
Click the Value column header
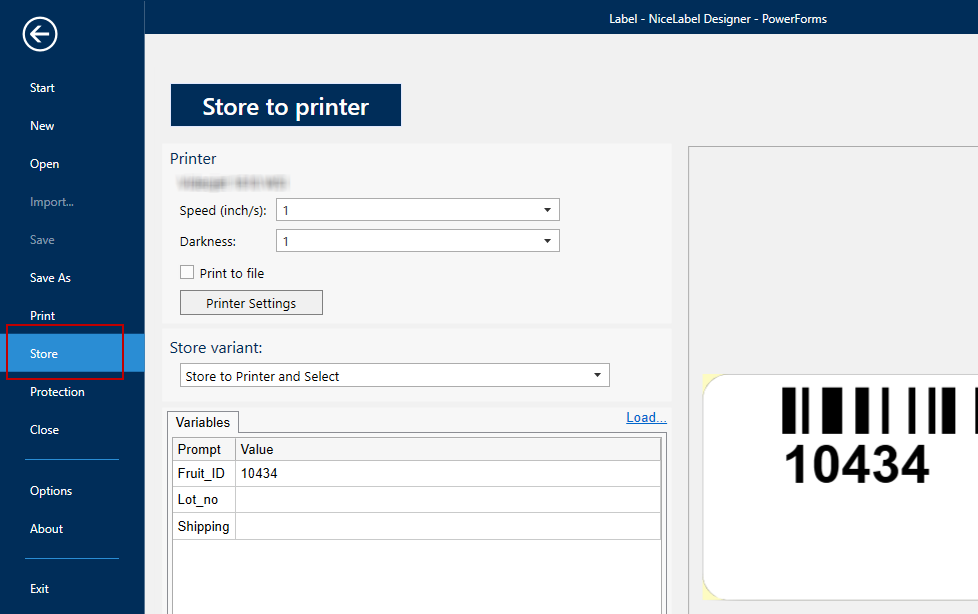point(448,449)
